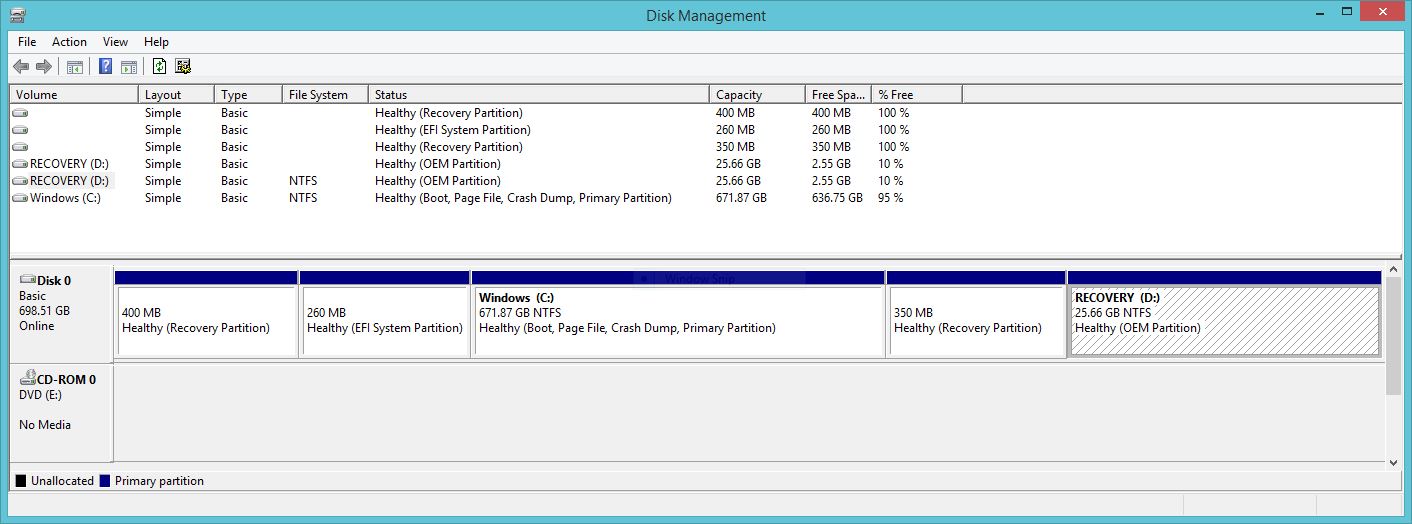The width and height of the screenshot is (1412, 524).
Task: Open the Action menu
Action: (69, 42)
